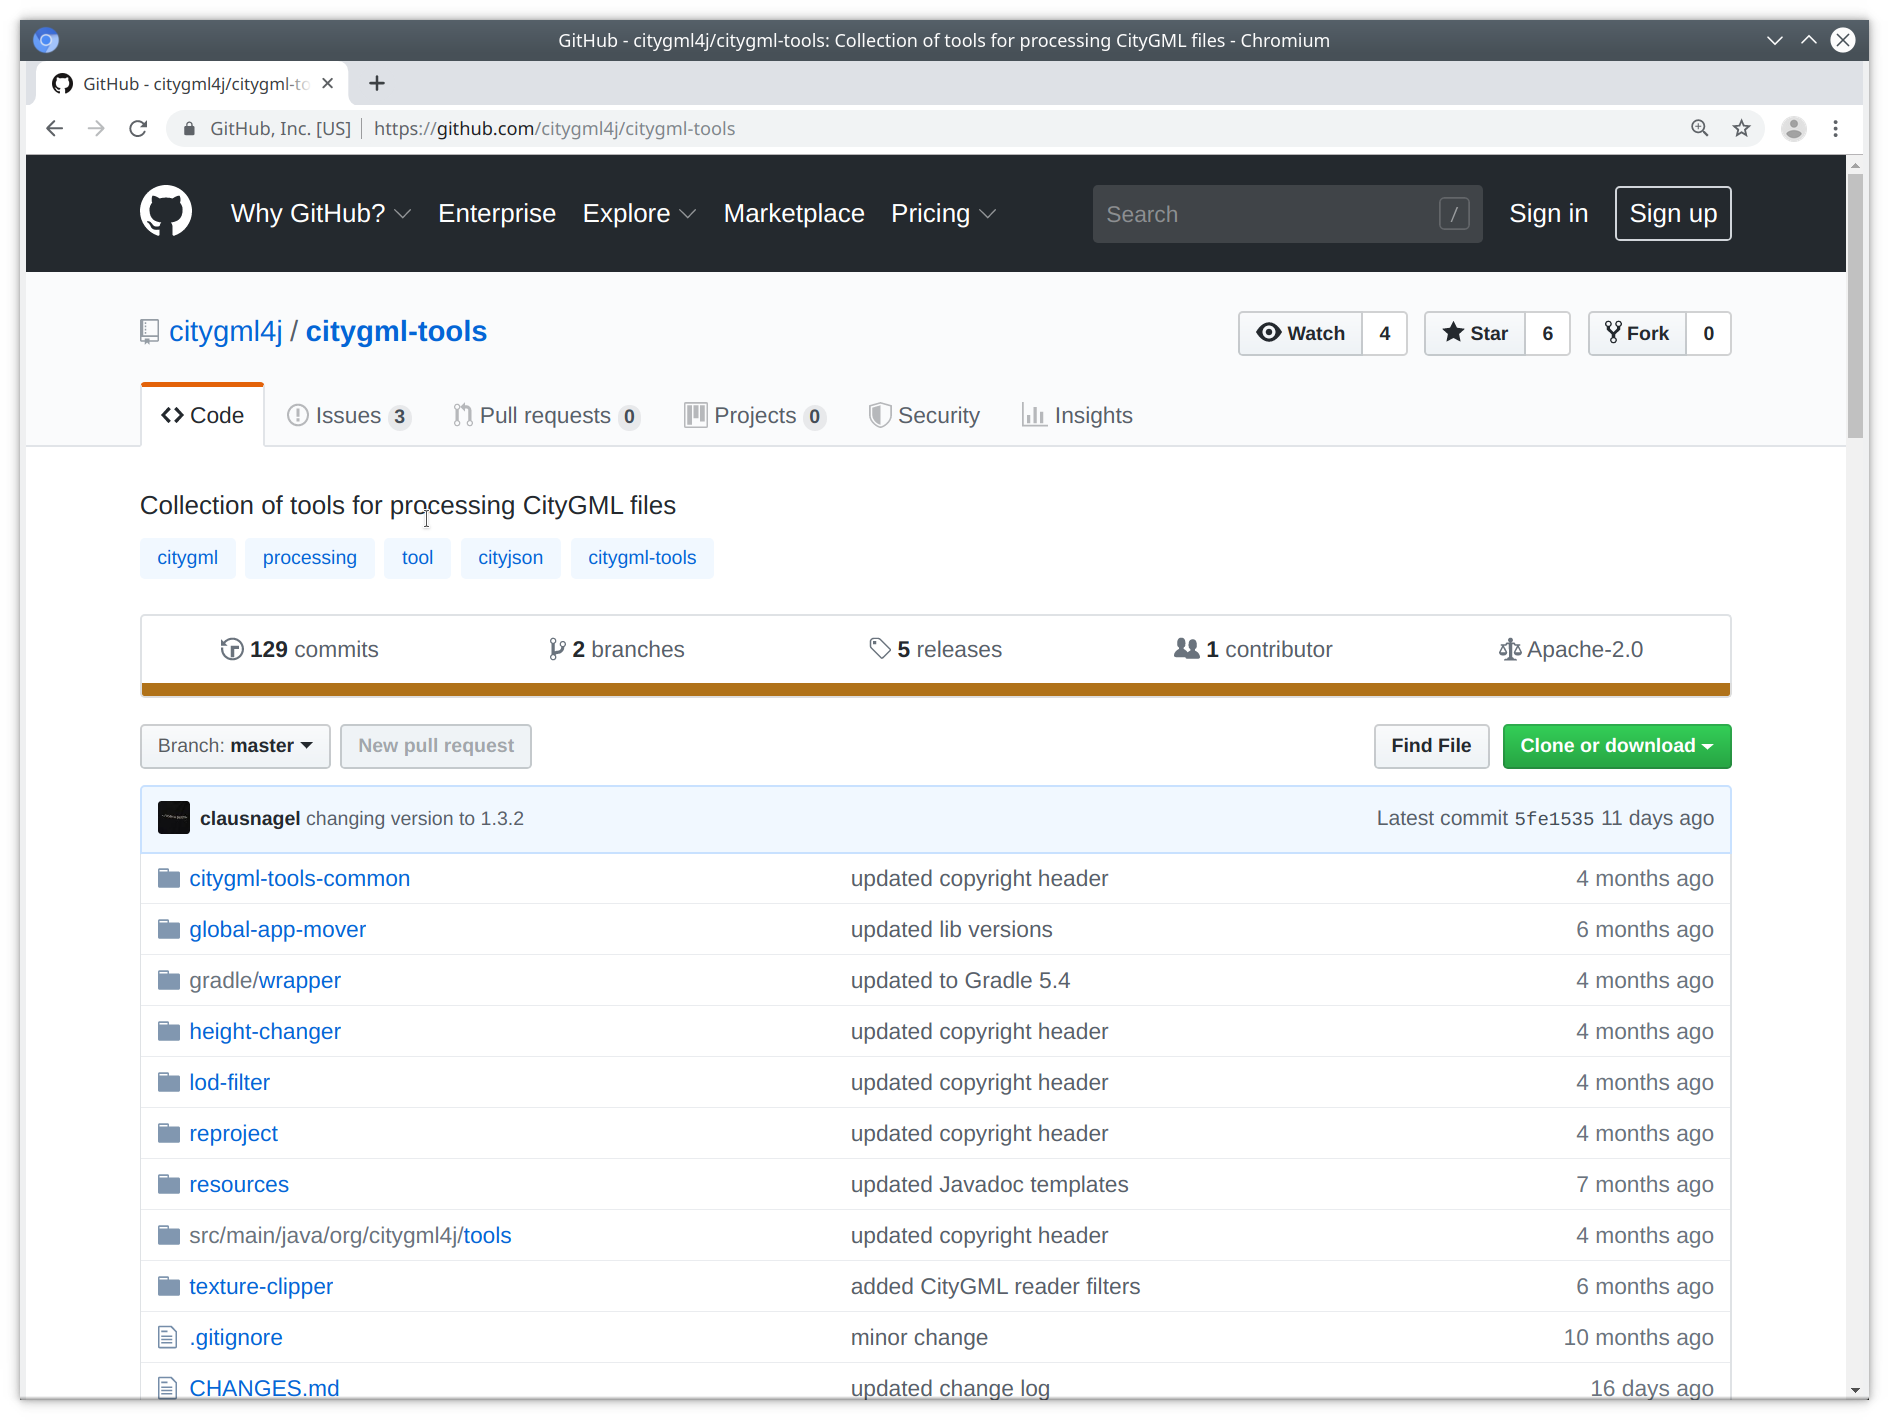Open the stargazers count 6
This screenshot has width=1889, height=1420.
[1548, 333]
